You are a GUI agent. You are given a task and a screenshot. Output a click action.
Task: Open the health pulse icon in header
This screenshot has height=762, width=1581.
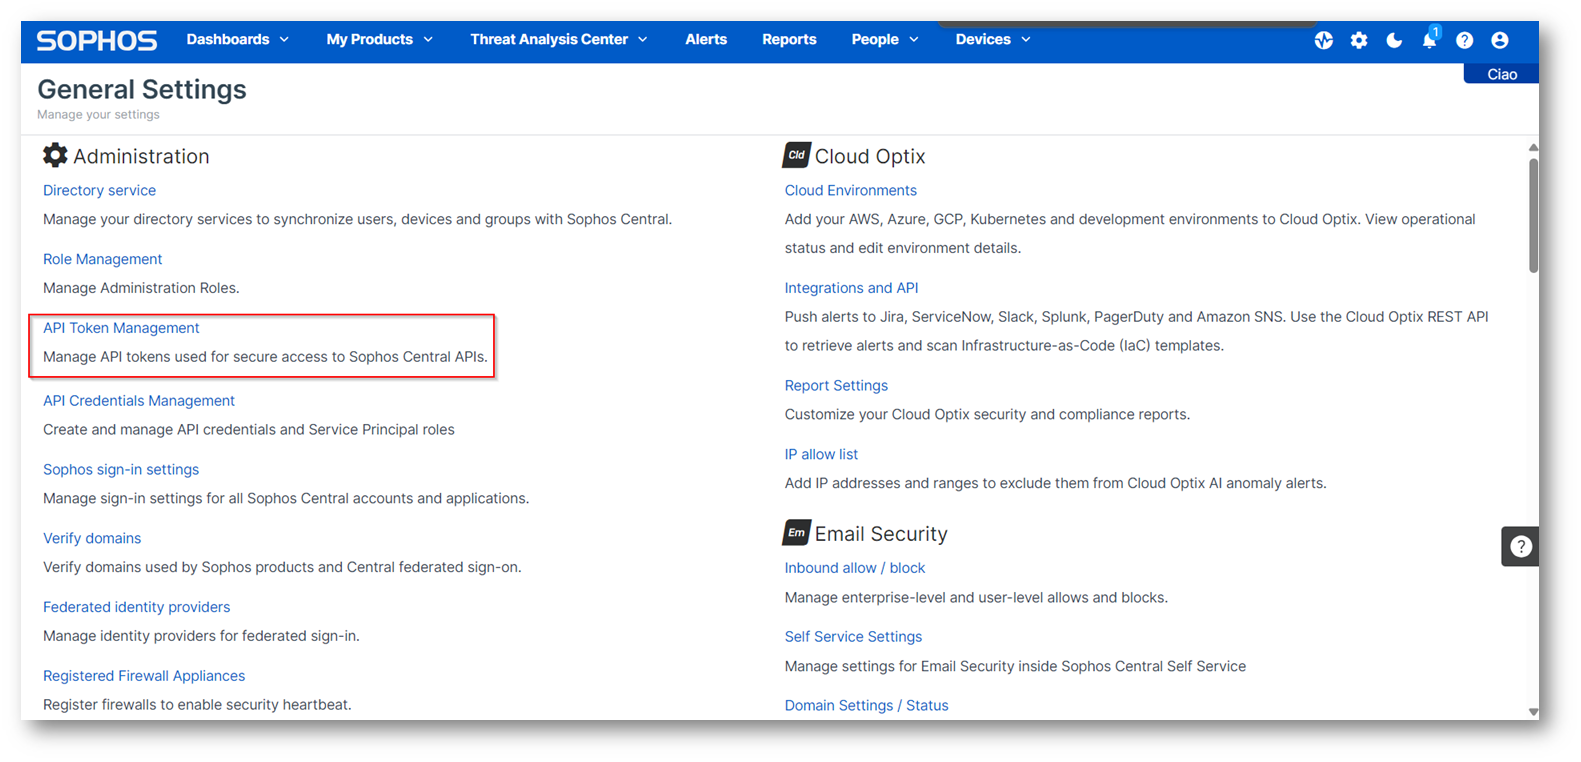click(x=1323, y=40)
